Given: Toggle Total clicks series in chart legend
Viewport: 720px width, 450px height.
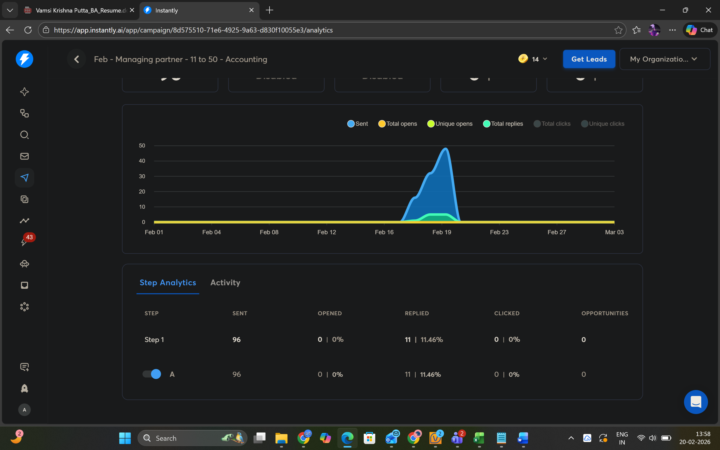Looking at the screenshot, I should [553, 124].
